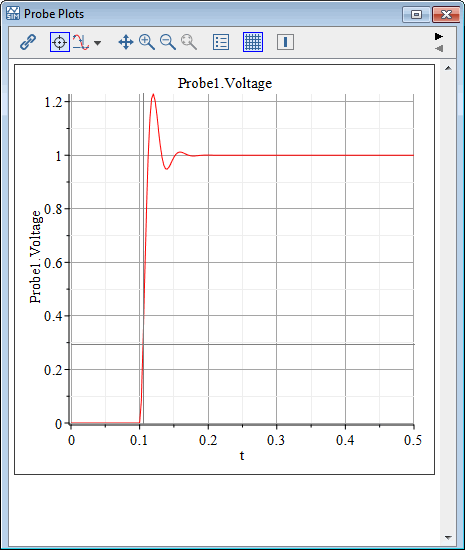Restore the Probe Plots window
The image size is (465, 550).
click(x=416, y=15)
